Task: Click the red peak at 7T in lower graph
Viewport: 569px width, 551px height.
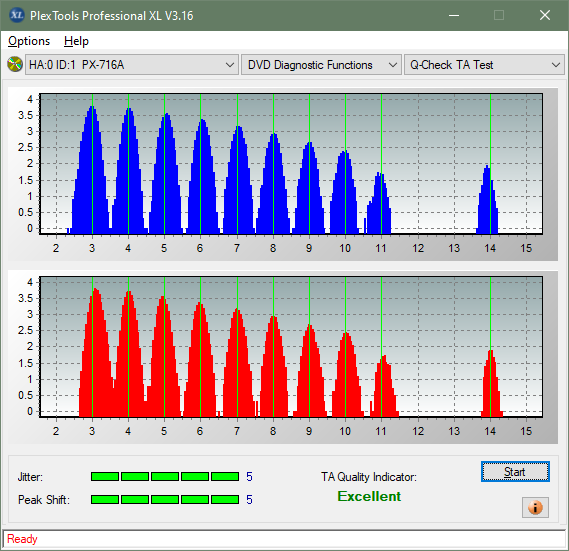Action: pos(237,362)
